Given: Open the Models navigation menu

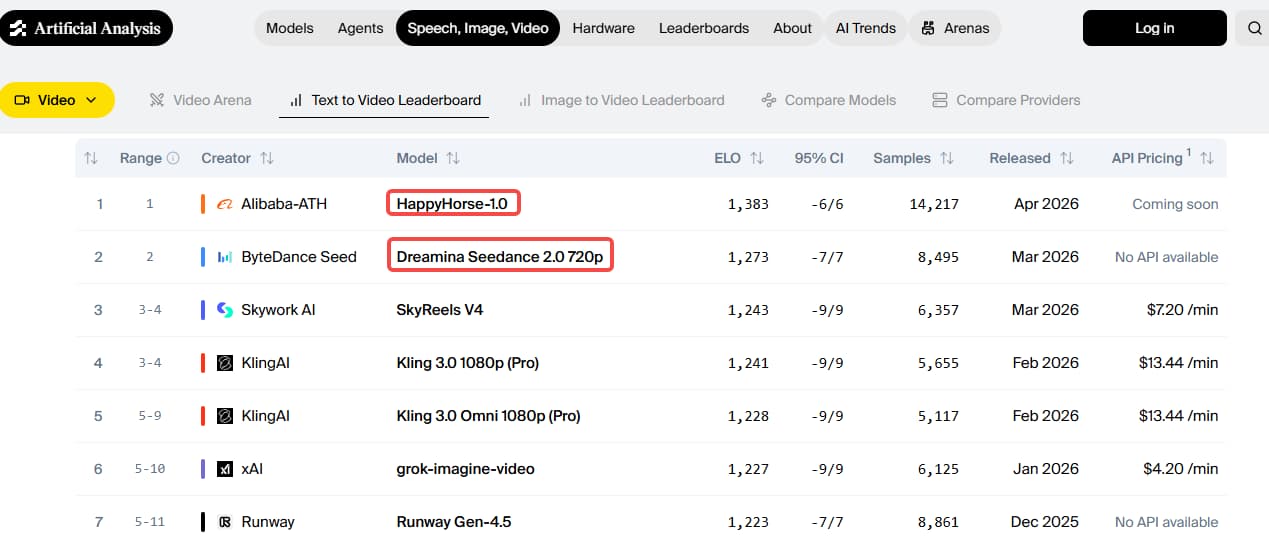Looking at the screenshot, I should click(x=290, y=28).
